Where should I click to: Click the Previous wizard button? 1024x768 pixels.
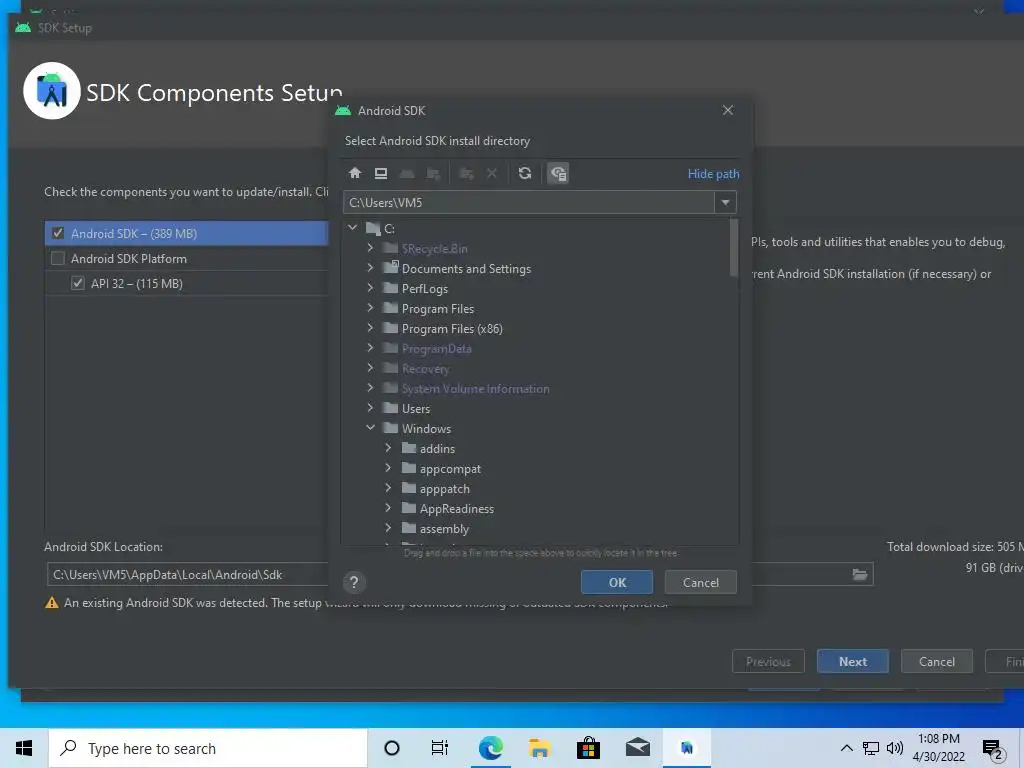point(768,662)
